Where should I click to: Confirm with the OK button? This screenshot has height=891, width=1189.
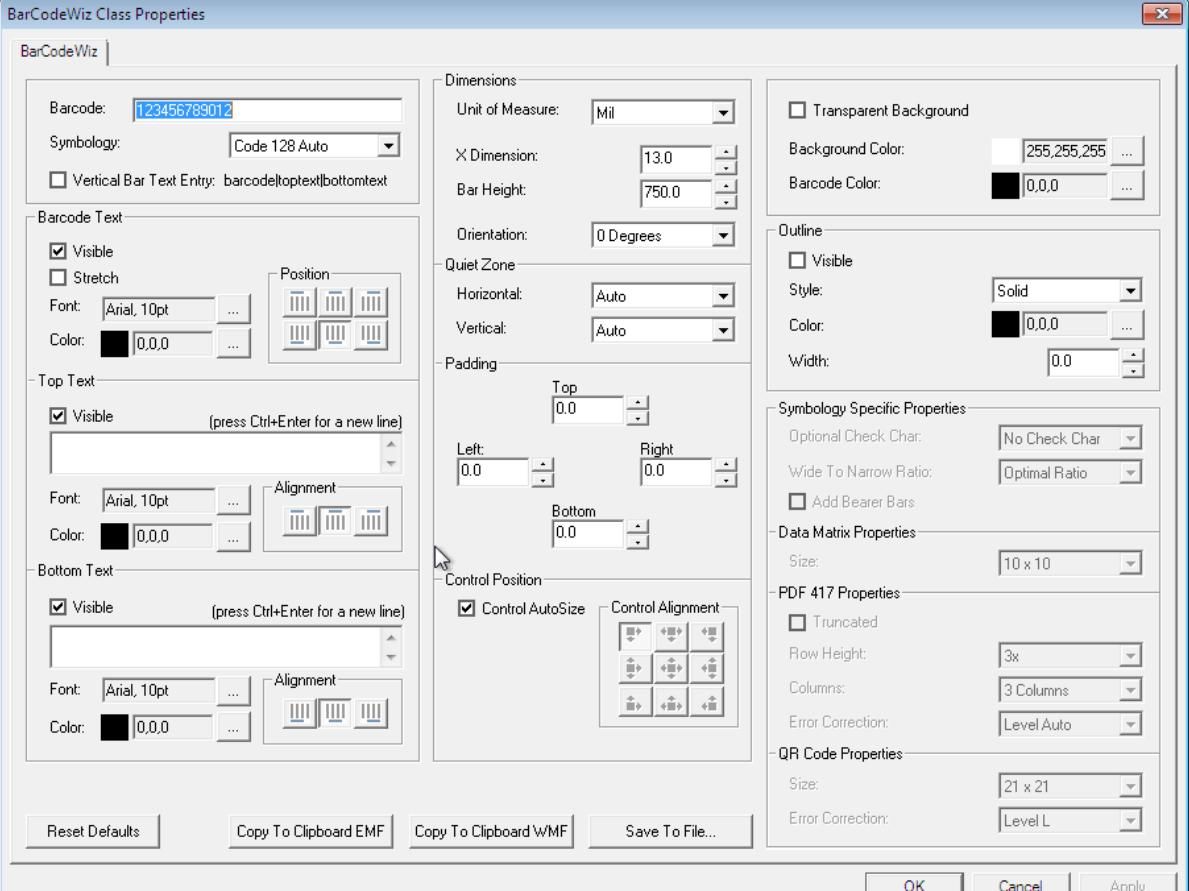[x=914, y=884]
